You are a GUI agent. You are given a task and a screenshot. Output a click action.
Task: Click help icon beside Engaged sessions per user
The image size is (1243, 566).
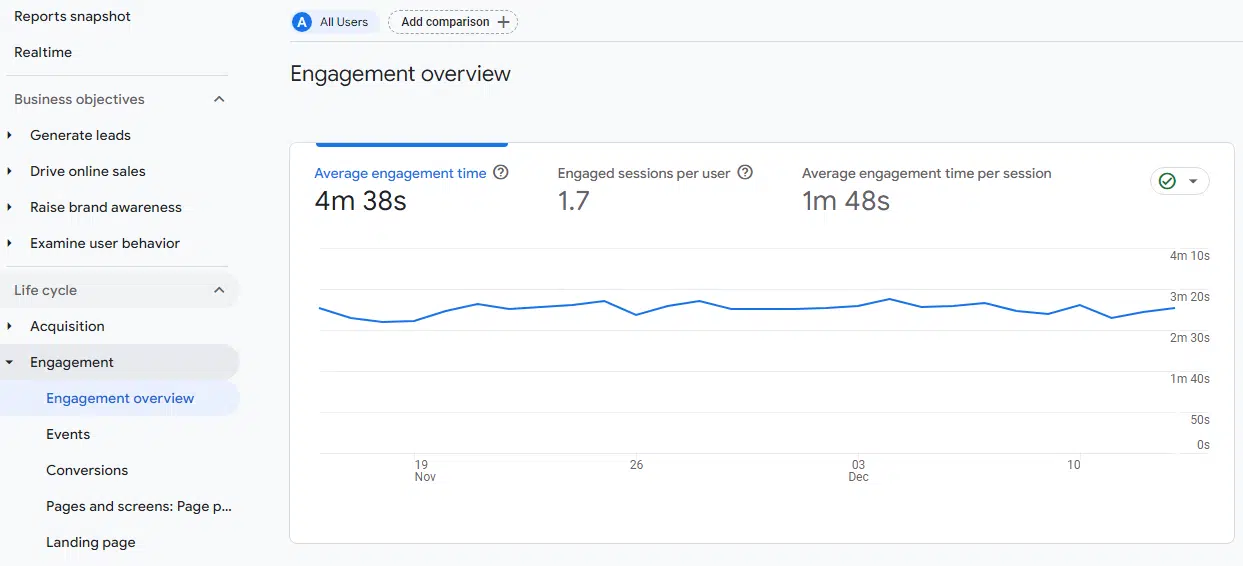tap(745, 172)
